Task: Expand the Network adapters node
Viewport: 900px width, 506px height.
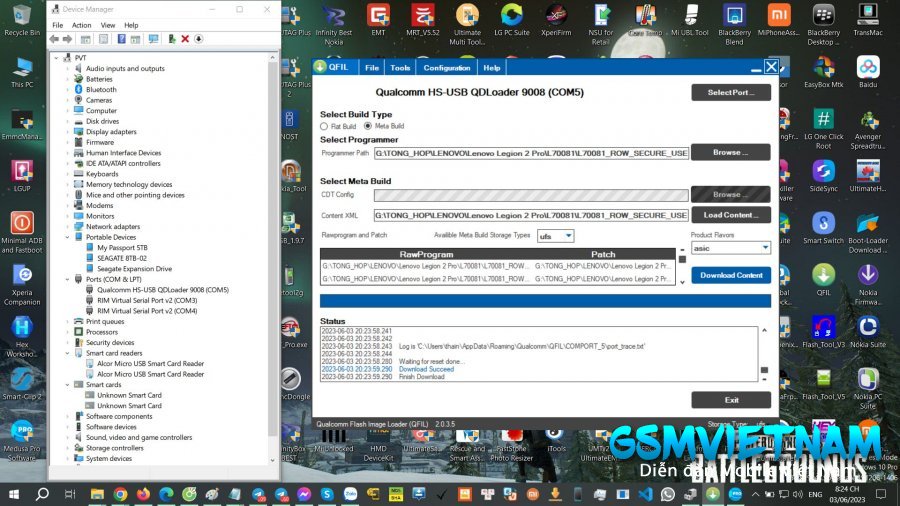Action: pyautogui.click(x=68, y=227)
